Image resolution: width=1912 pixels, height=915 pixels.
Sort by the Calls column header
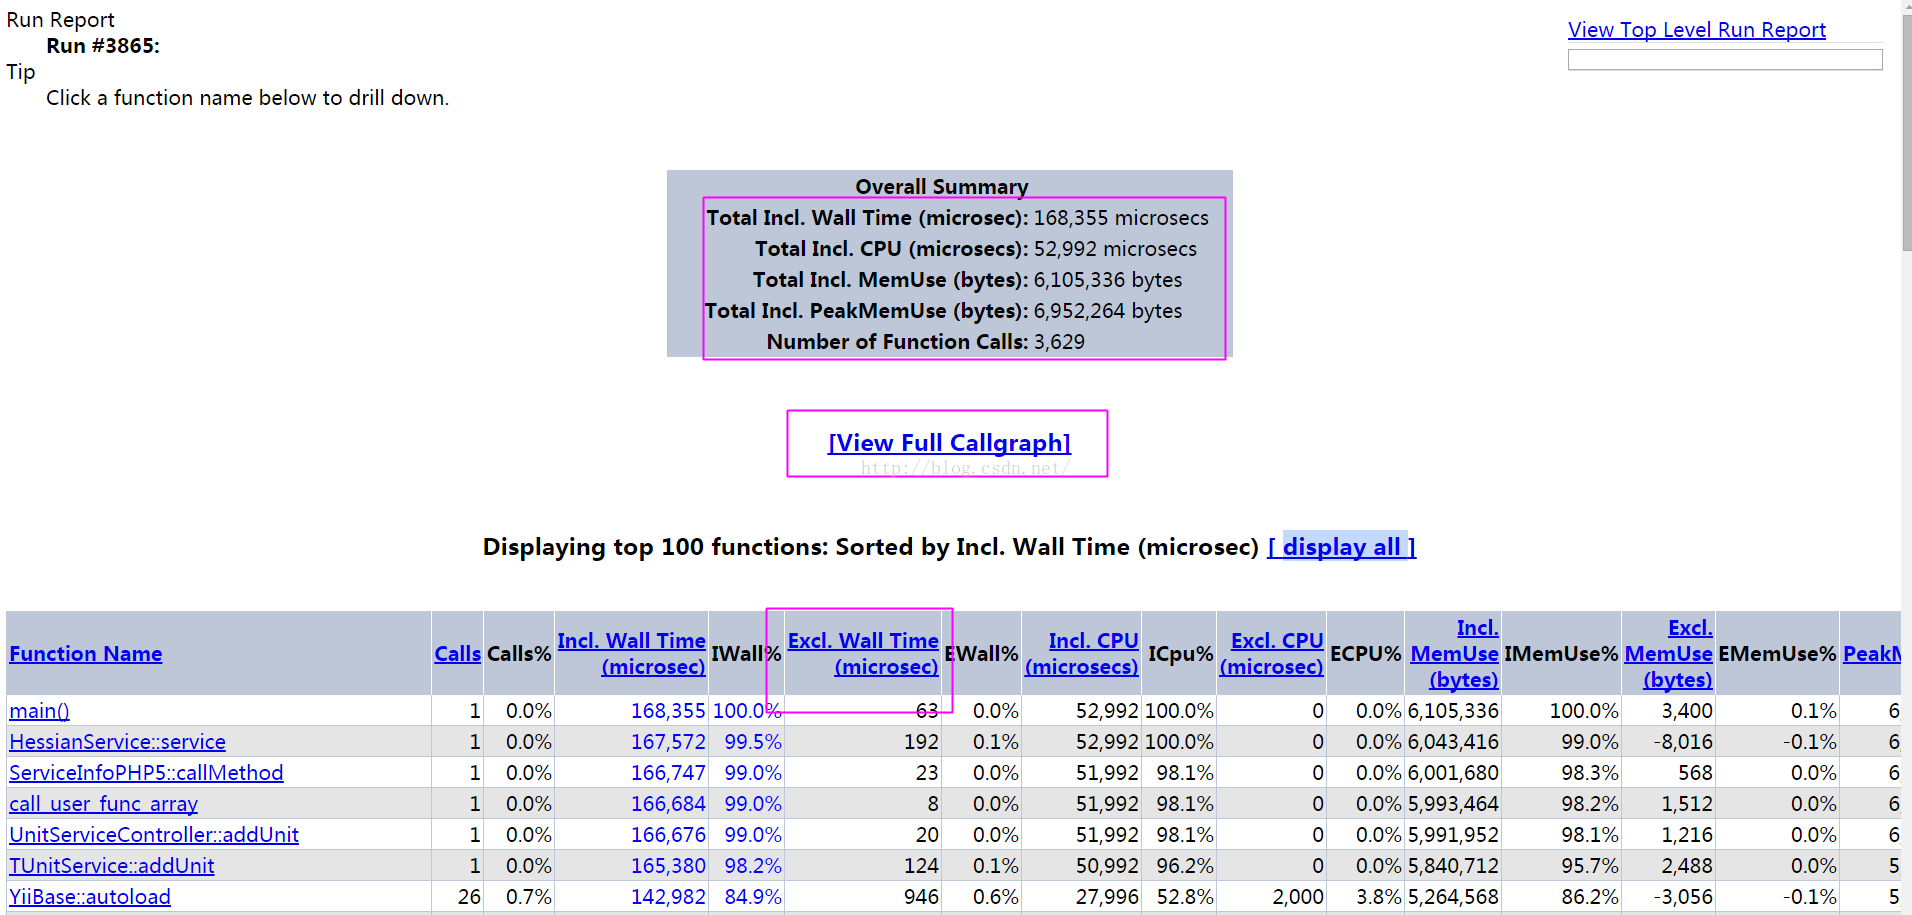(457, 654)
